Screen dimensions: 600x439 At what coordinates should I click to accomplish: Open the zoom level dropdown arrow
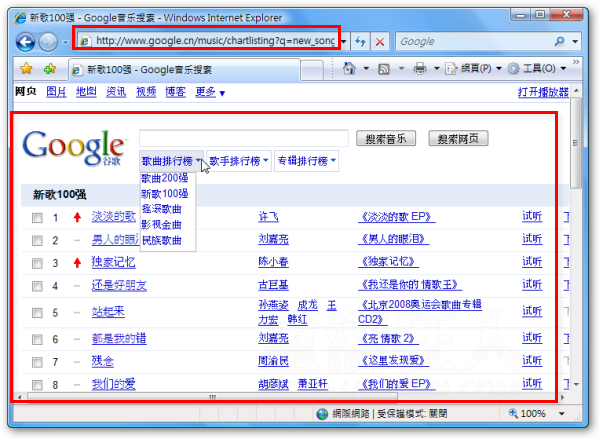[562, 414]
